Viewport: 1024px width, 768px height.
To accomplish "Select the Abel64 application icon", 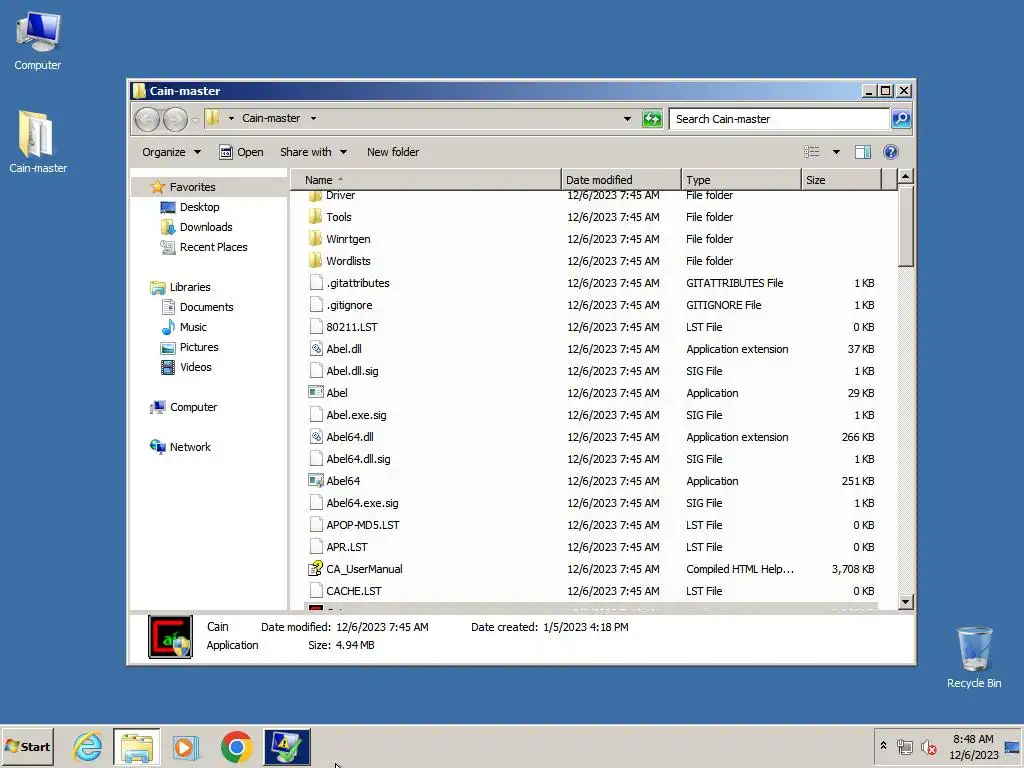I will click(316, 481).
